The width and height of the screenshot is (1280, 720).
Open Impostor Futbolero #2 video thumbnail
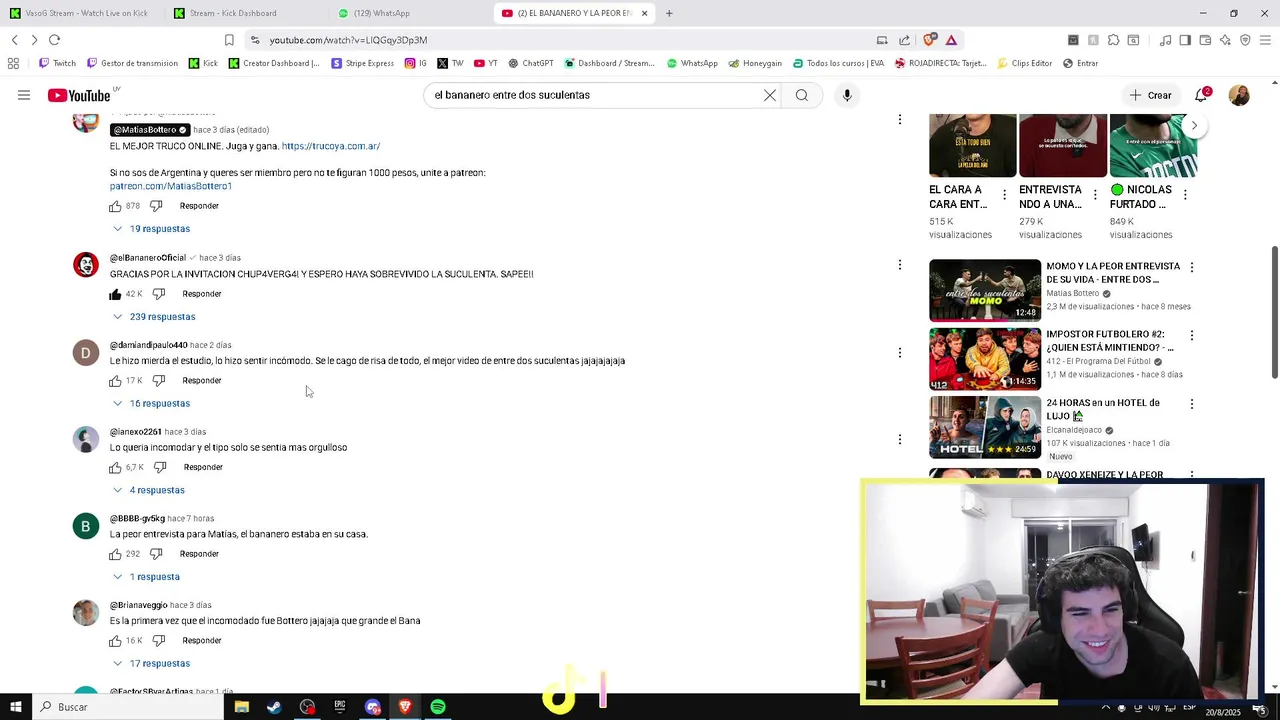coord(985,359)
